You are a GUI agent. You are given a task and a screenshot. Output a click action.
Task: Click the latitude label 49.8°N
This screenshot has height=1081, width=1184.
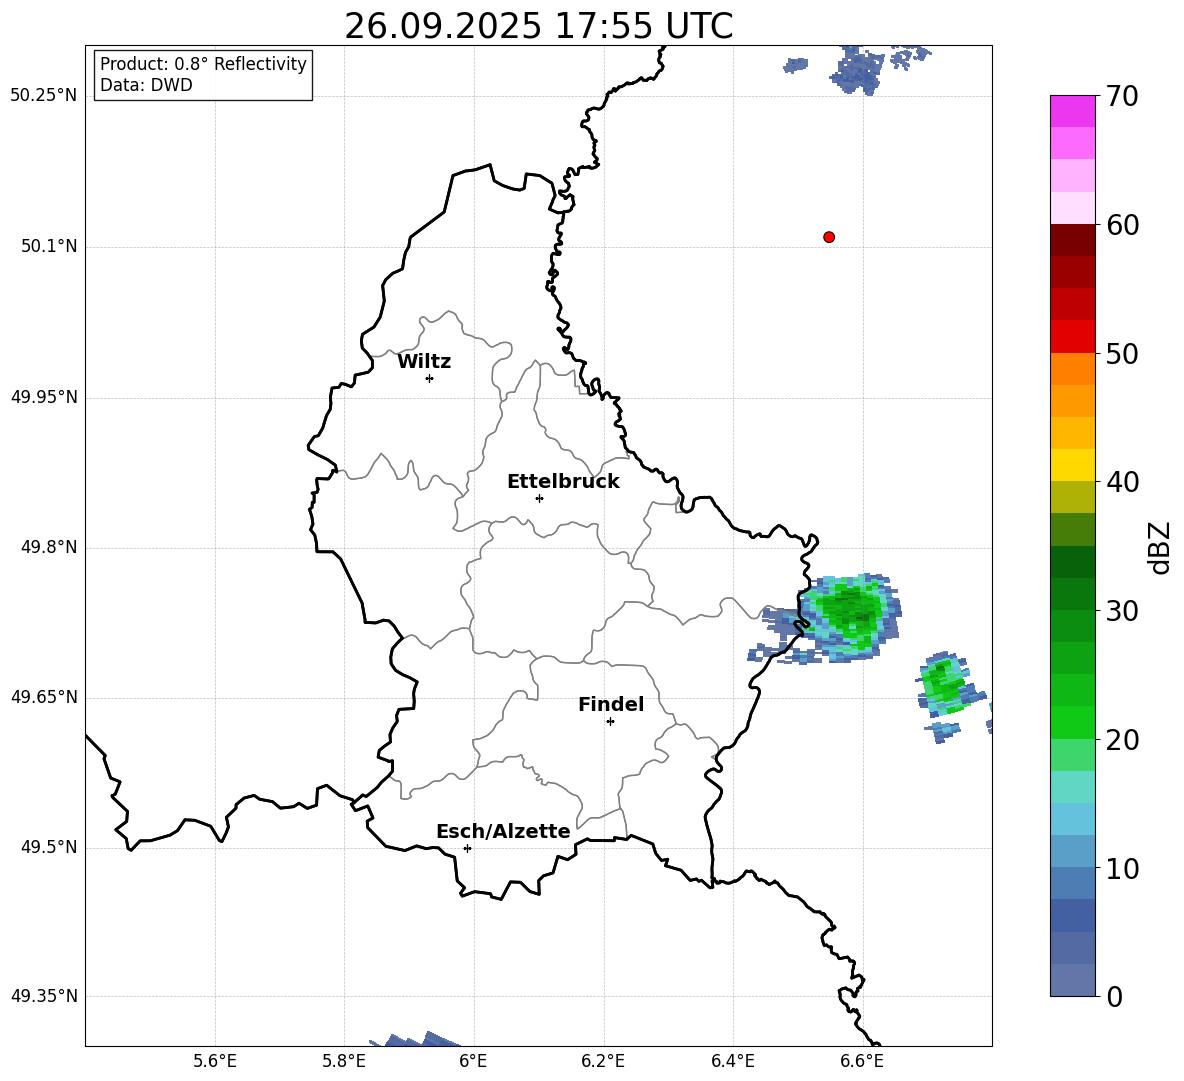pyautogui.click(x=49, y=547)
